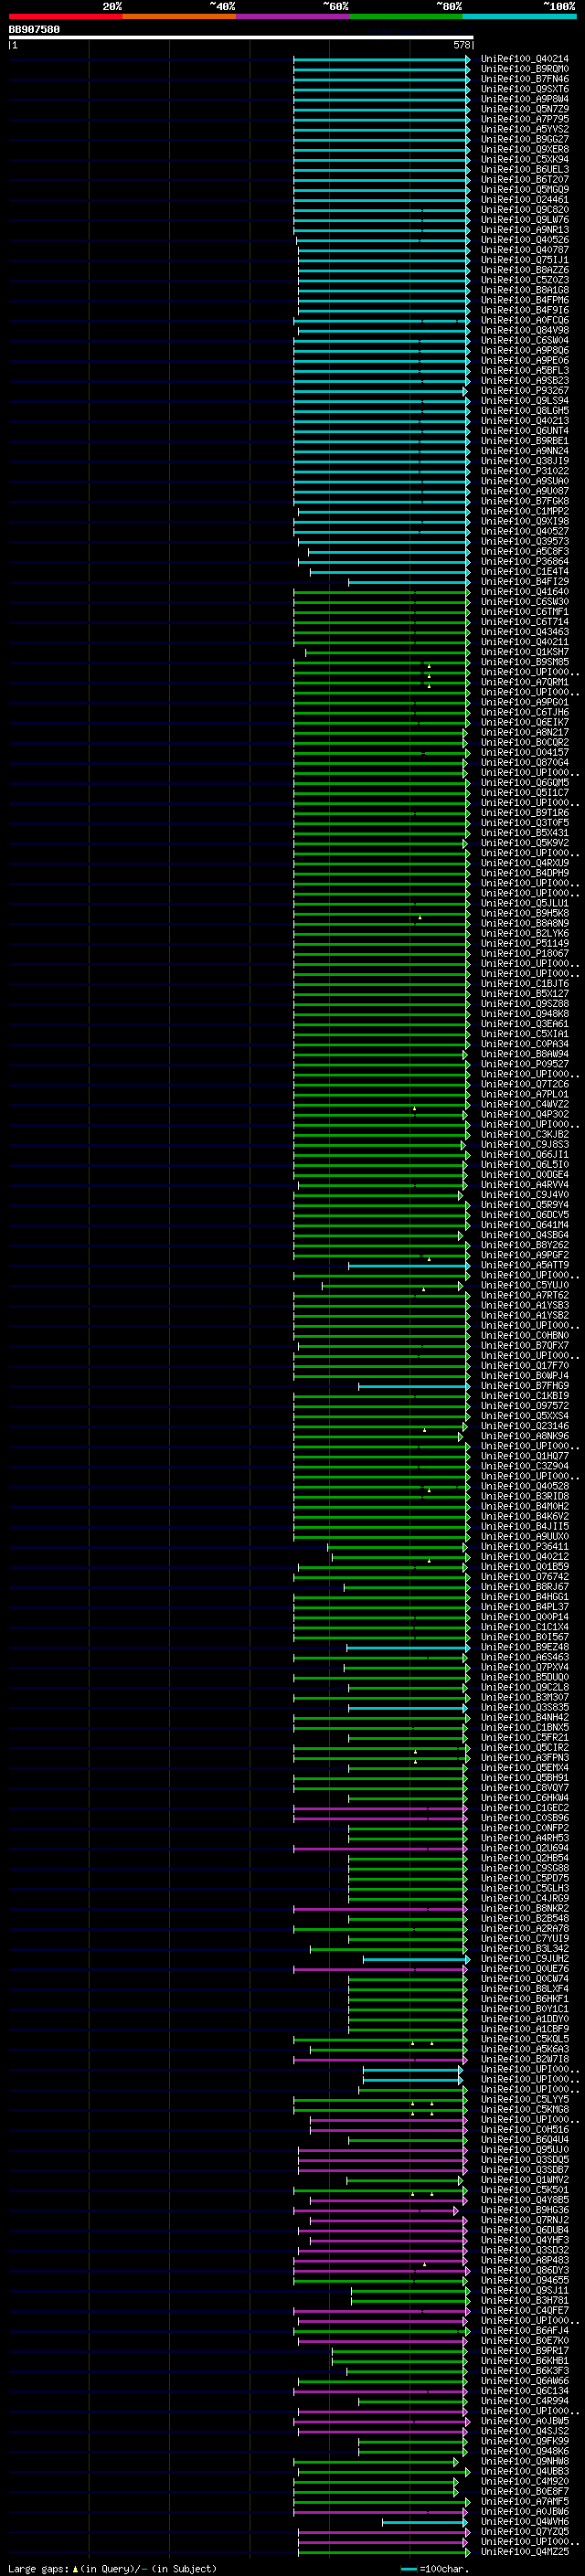Select hit label UniRef100_Q8LGH5

tap(525, 411)
